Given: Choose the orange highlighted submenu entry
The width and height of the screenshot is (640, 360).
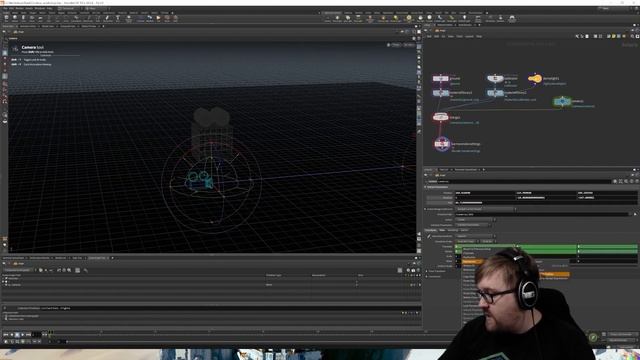Looking at the screenshot, I should [x=554, y=274].
